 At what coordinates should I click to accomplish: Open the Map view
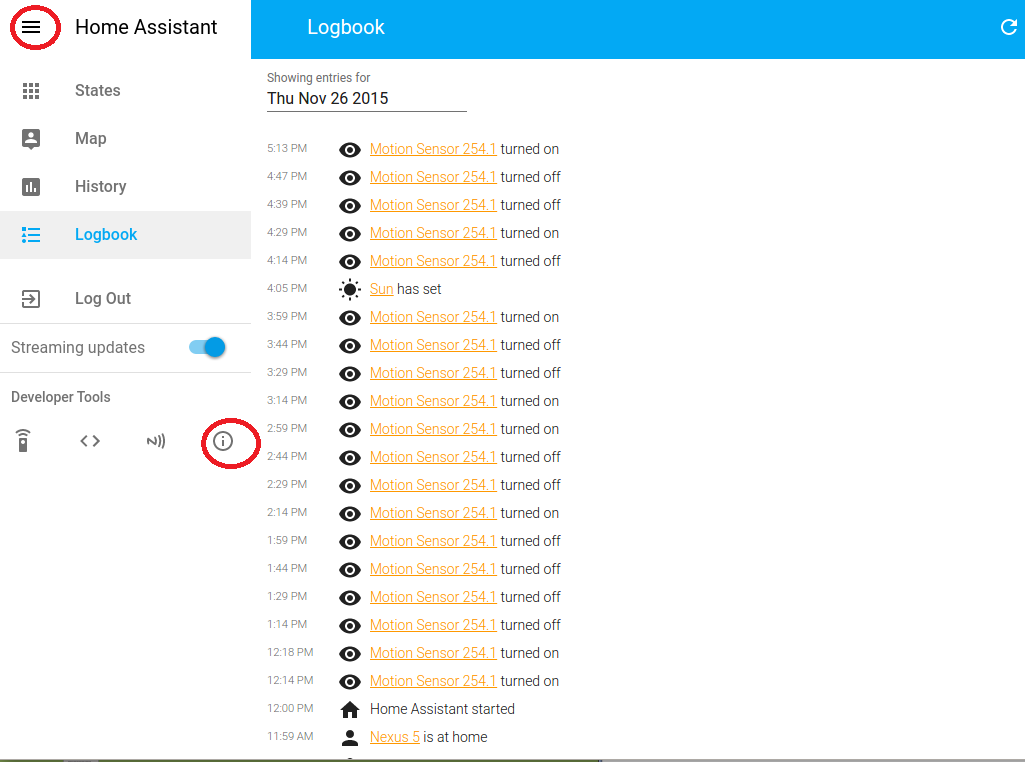[x=90, y=138]
